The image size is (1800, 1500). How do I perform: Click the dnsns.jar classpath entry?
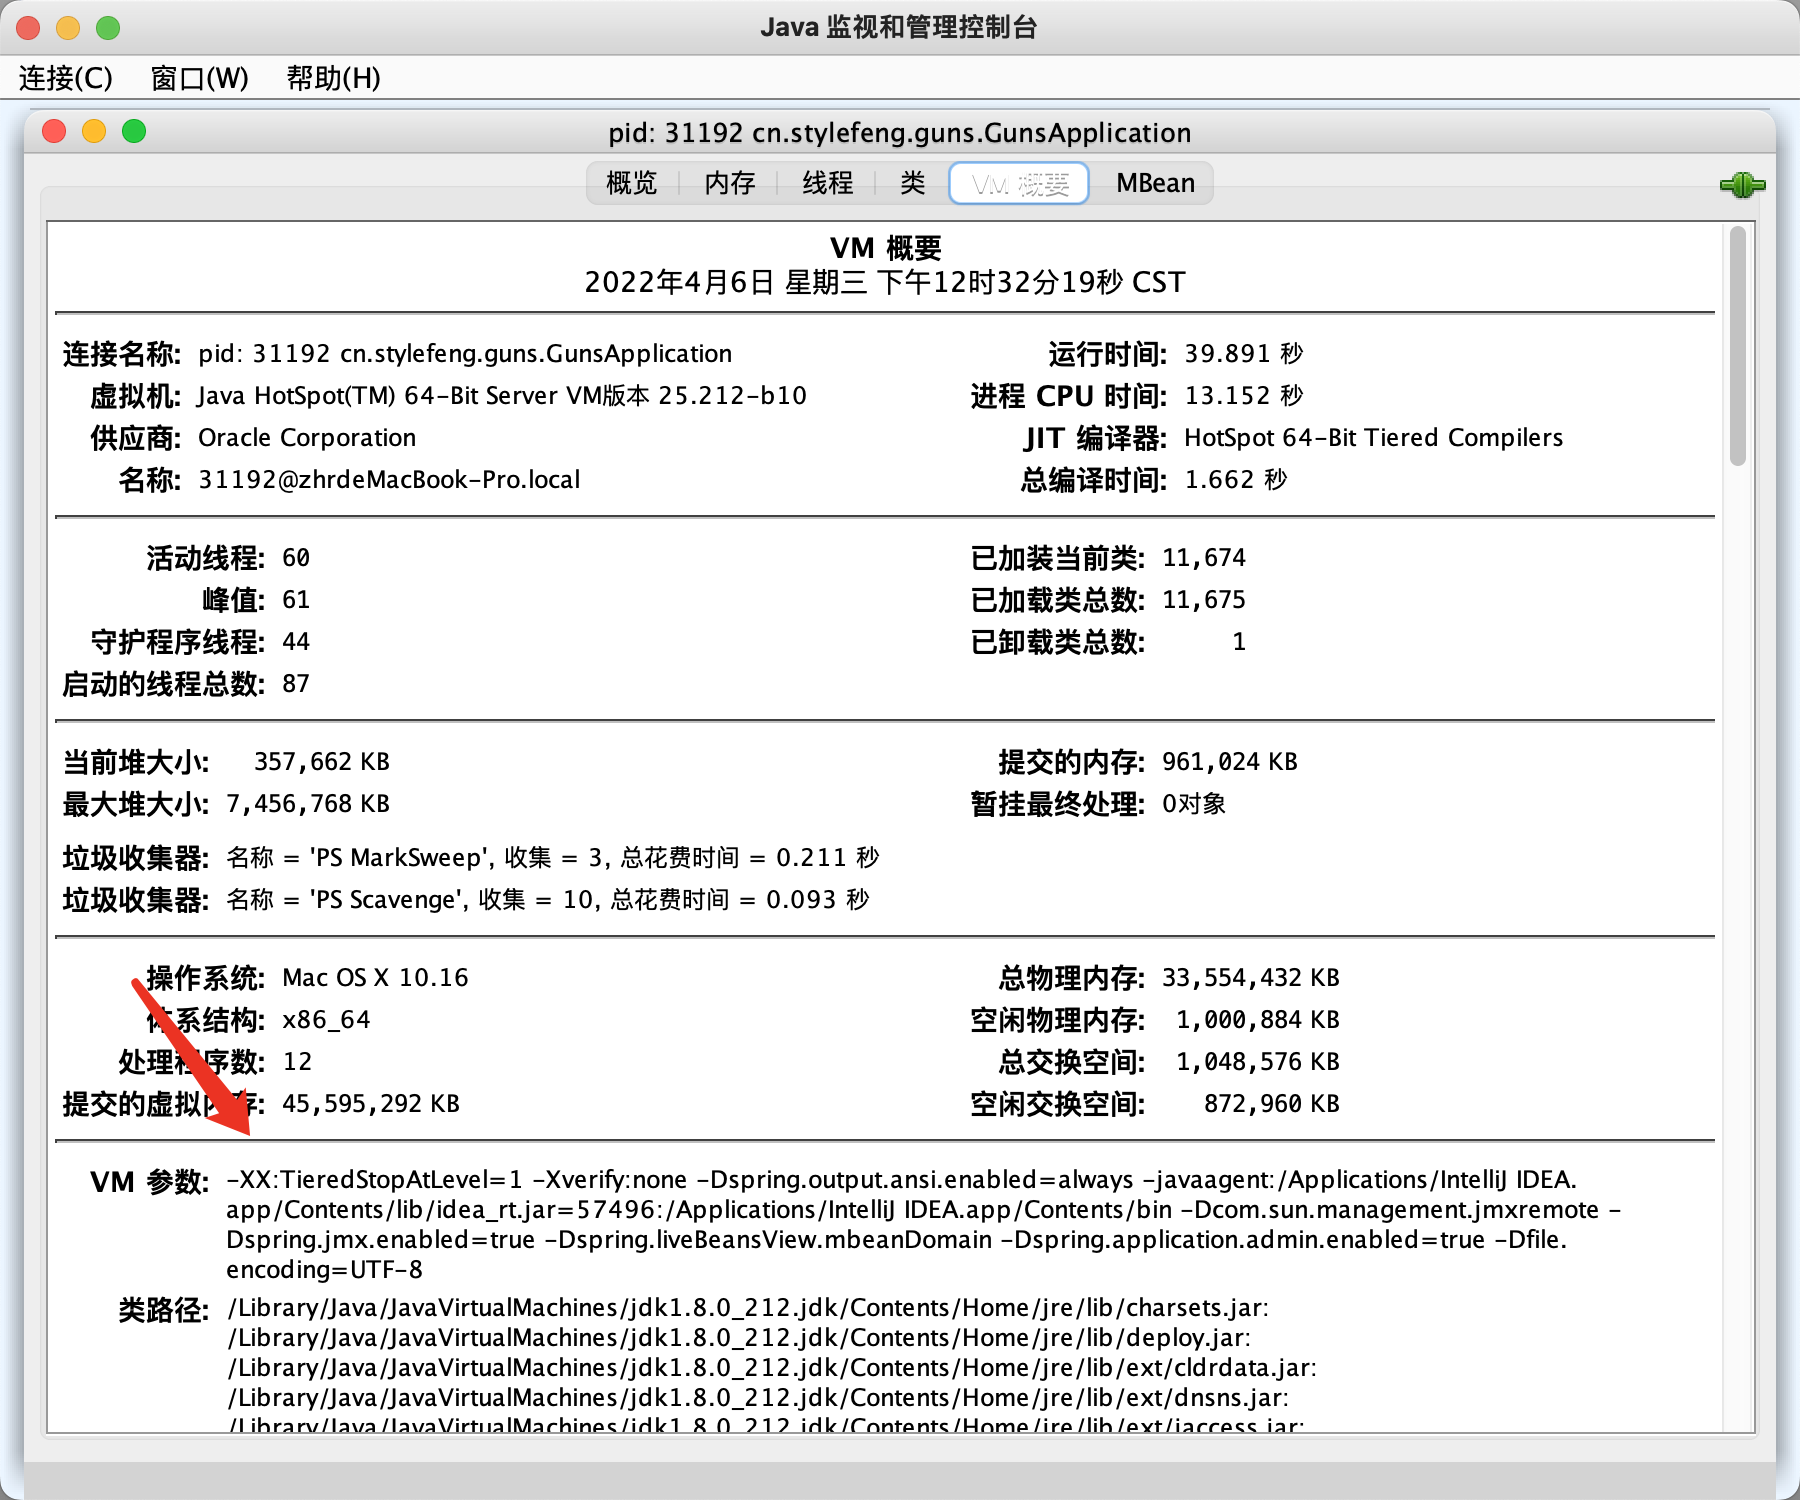click(x=758, y=1398)
